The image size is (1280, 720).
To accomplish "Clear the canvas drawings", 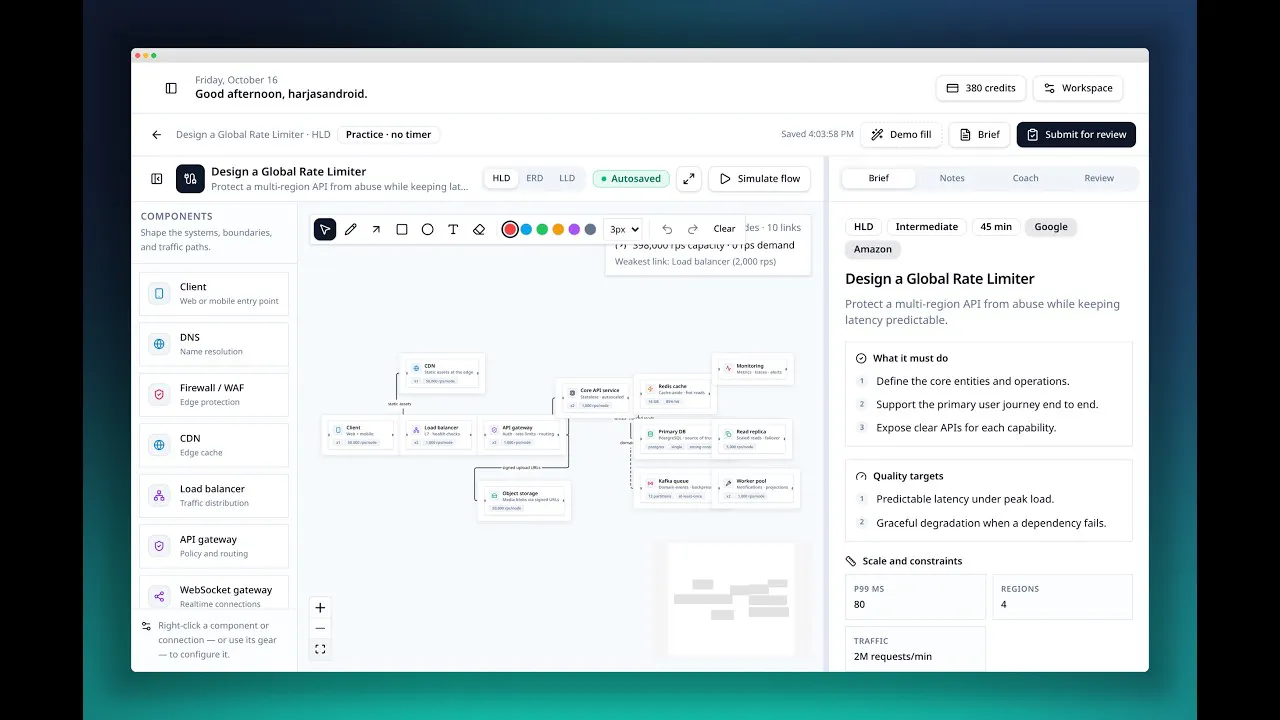I will (x=725, y=229).
